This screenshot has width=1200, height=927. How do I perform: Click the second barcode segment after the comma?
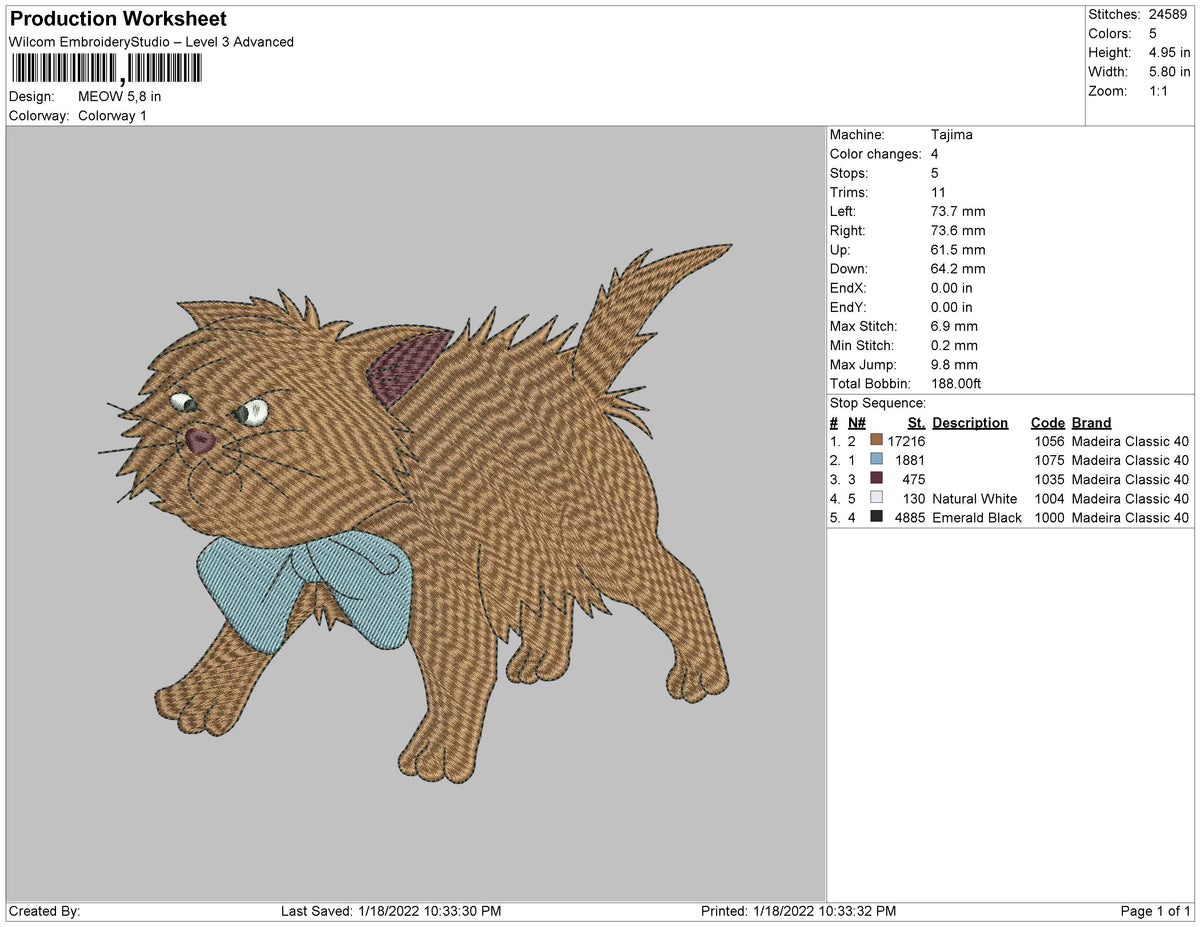165,68
